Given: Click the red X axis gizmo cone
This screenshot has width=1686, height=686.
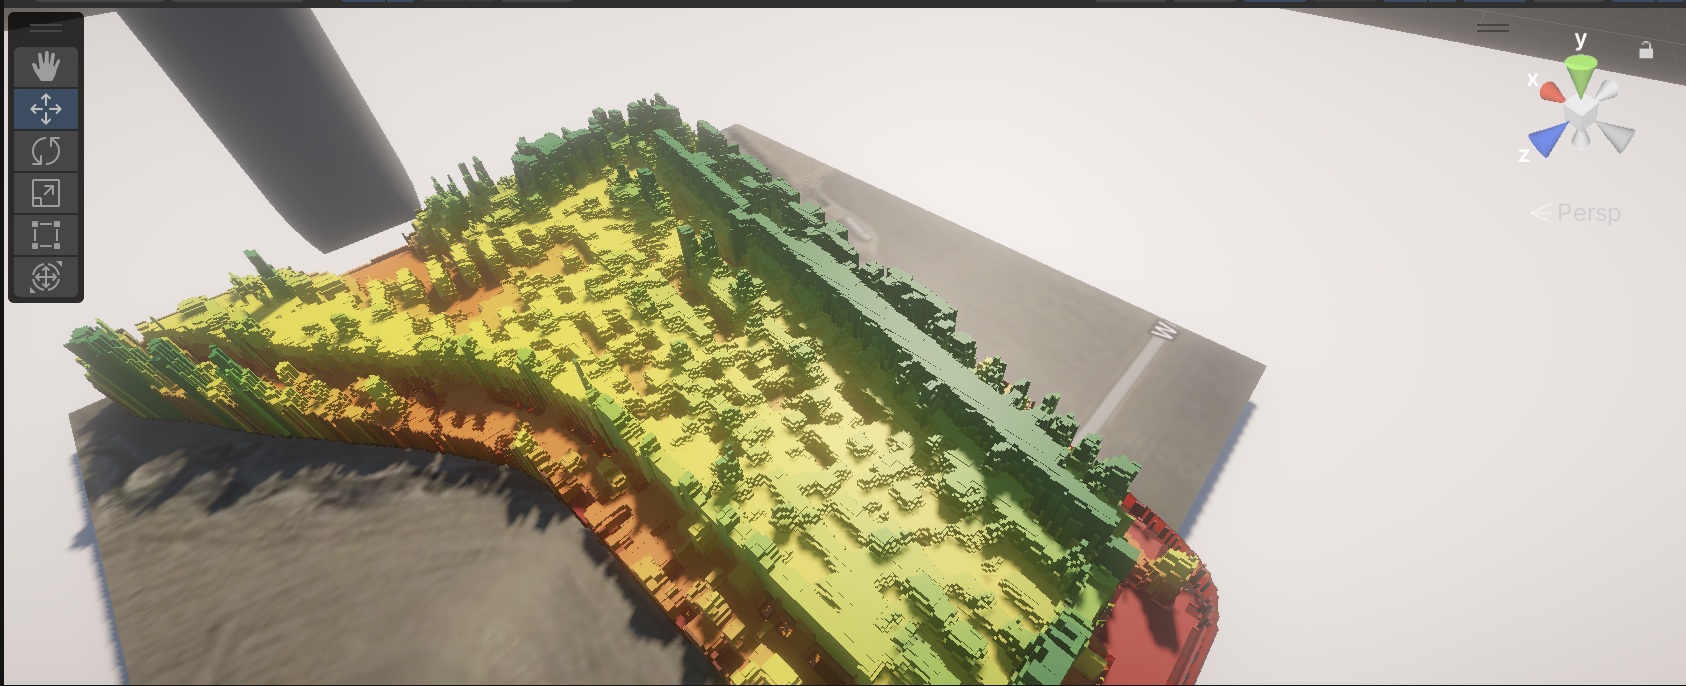Looking at the screenshot, I should coord(1552,93).
